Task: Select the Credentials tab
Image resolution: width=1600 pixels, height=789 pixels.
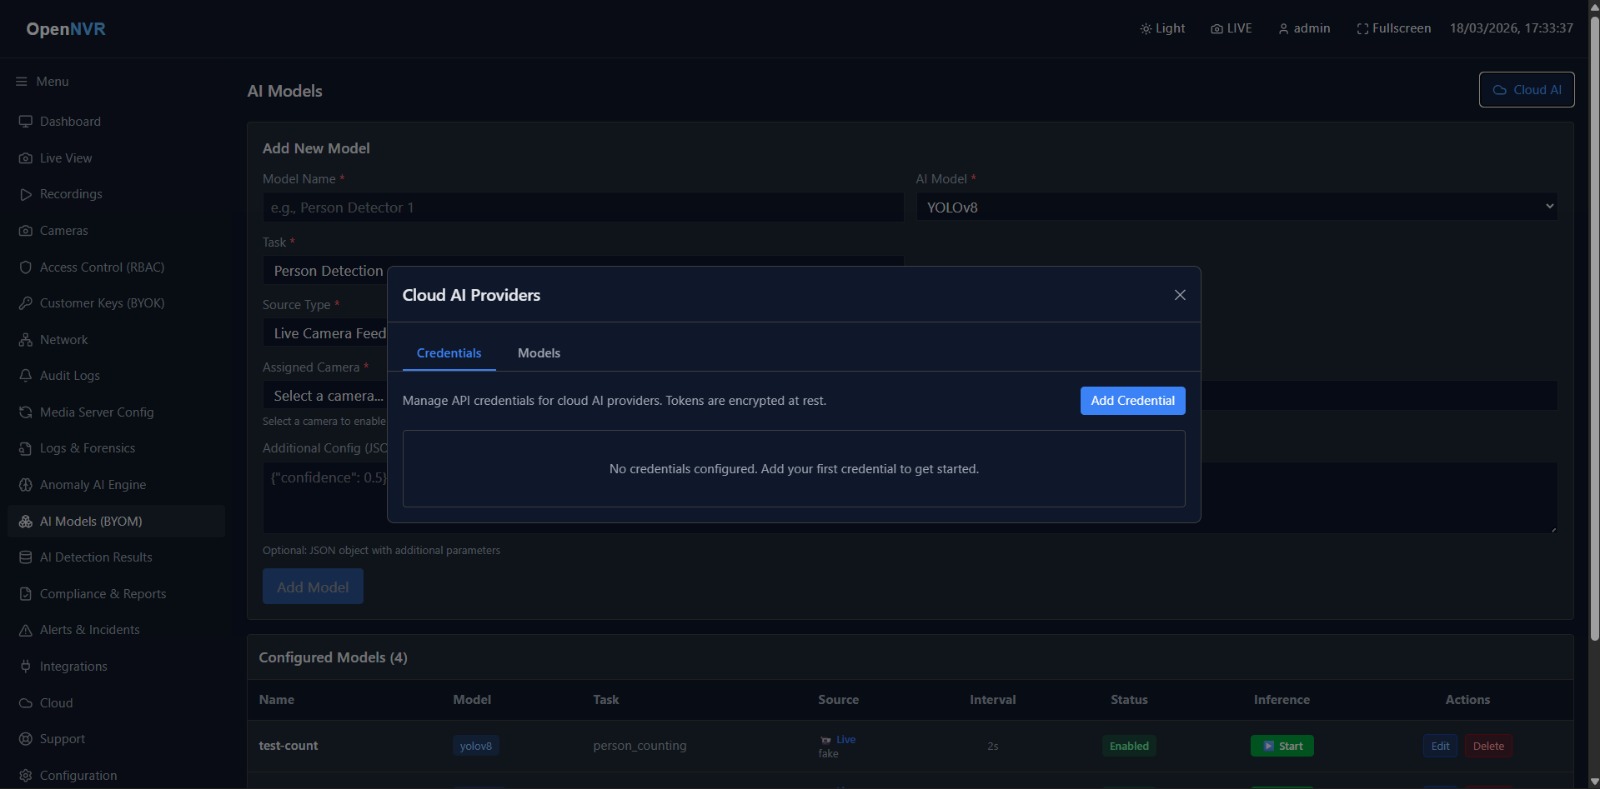Action: coord(449,353)
